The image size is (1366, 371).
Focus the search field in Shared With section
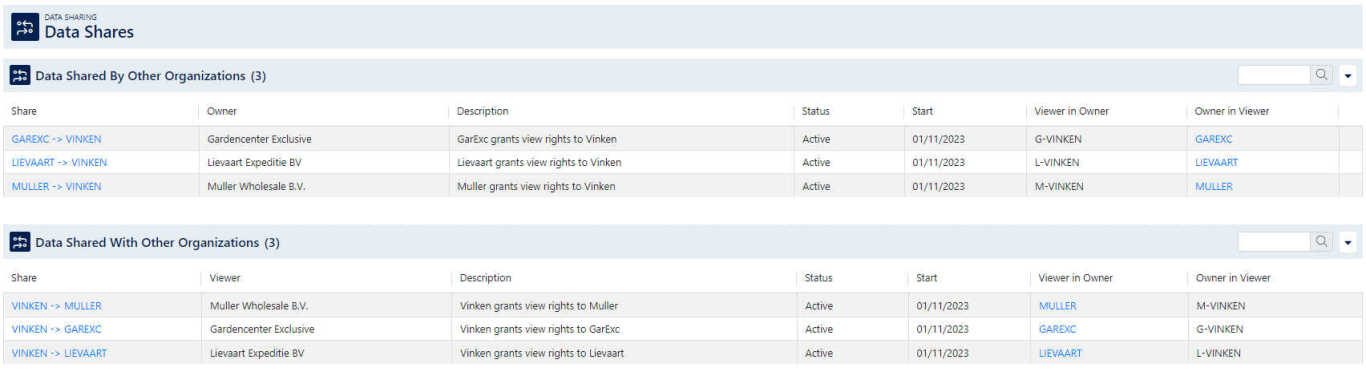coord(1274,241)
